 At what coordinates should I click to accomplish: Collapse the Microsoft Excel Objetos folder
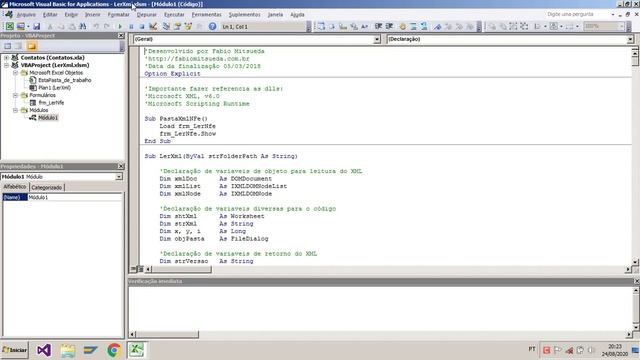(x=15, y=73)
